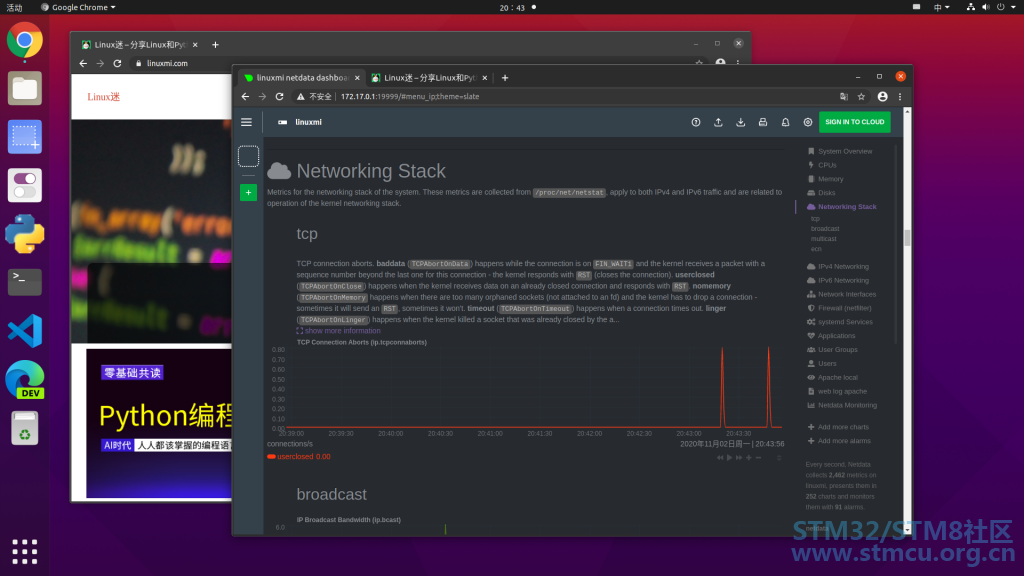Click the export snapshot upload icon

pos(718,122)
